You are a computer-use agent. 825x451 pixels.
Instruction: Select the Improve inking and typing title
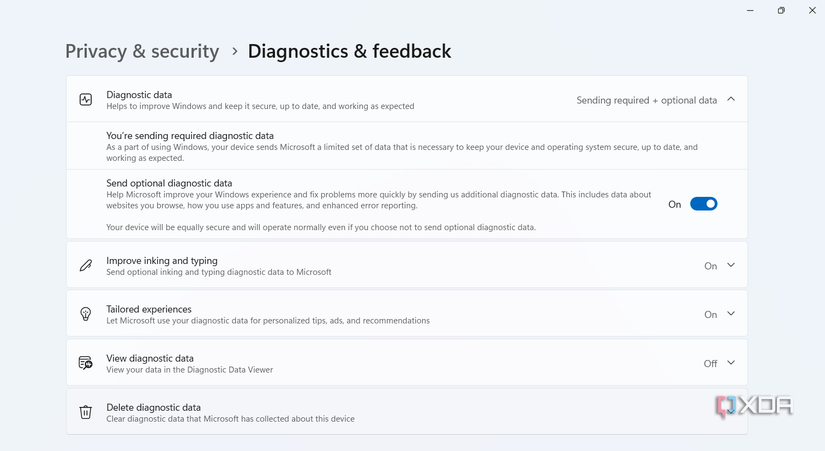[x=161, y=261]
